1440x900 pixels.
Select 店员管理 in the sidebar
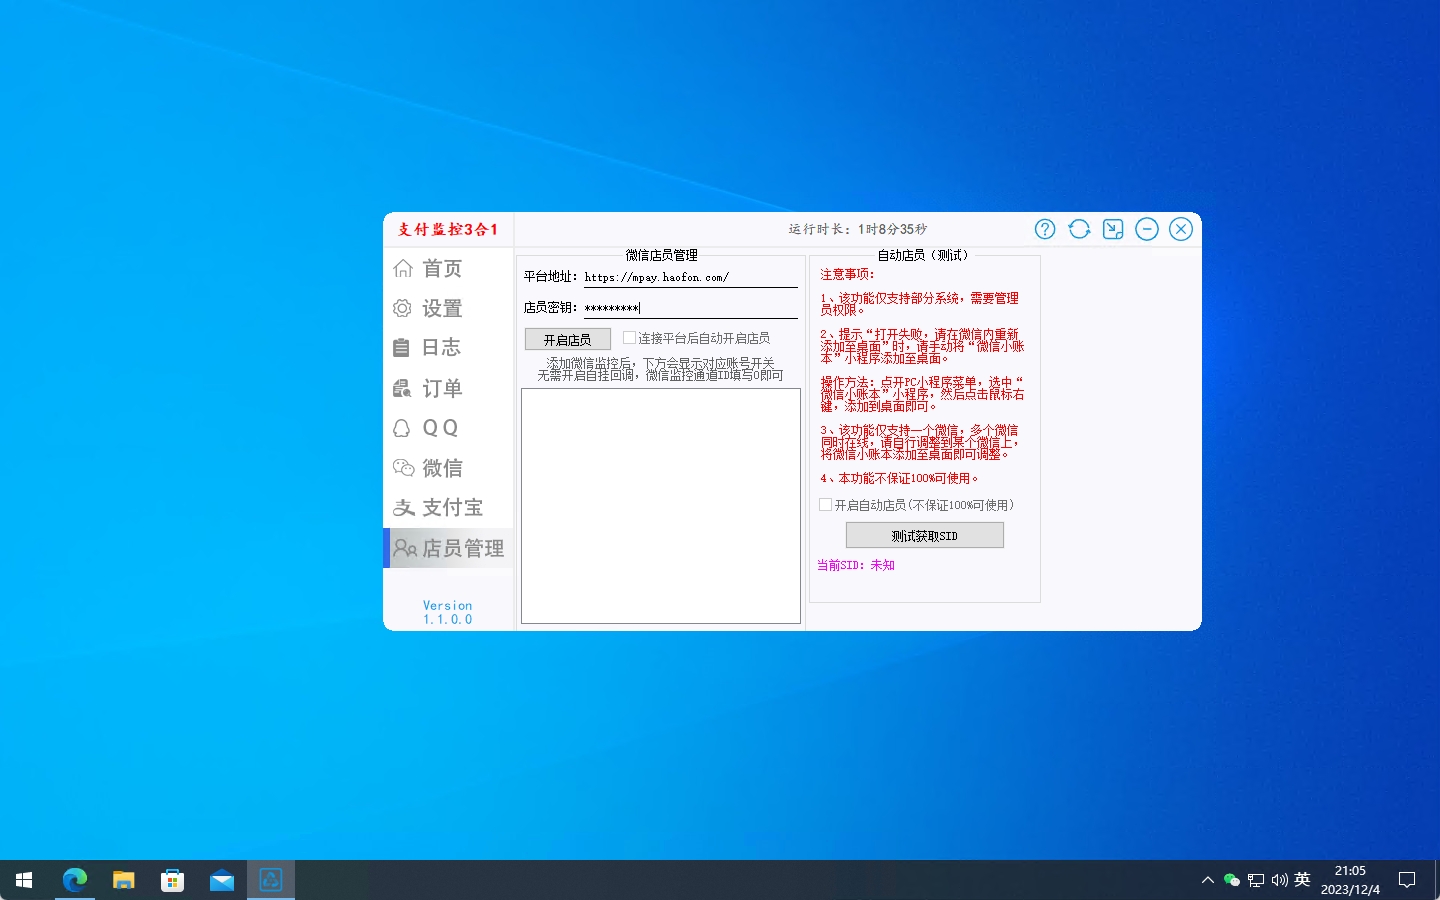[461, 548]
